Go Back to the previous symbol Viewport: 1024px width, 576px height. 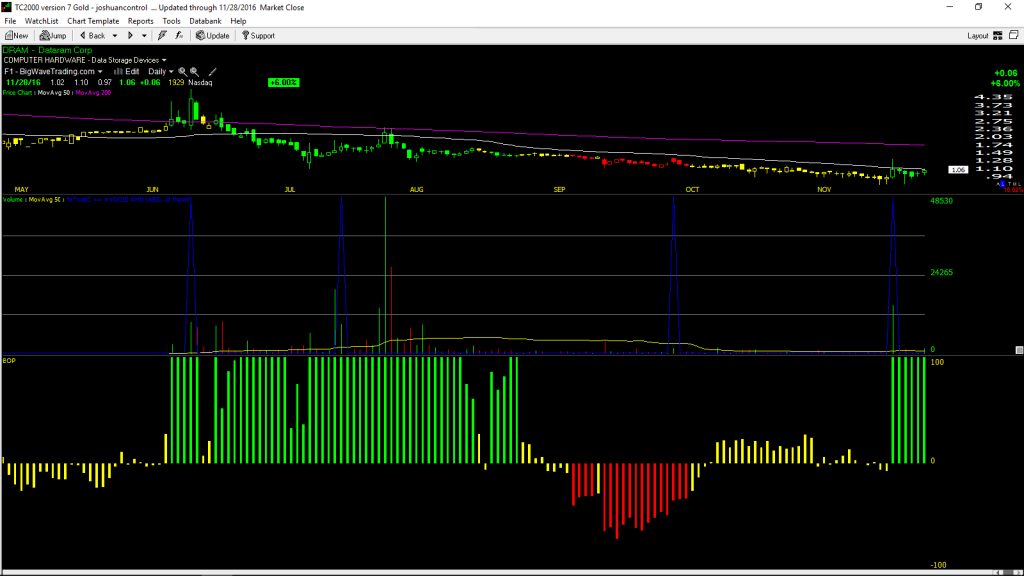pos(92,36)
